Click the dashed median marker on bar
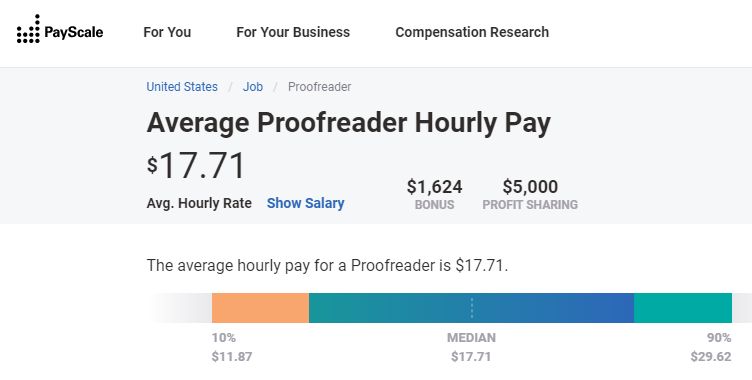The image size is (752, 380). click(472, 308)
